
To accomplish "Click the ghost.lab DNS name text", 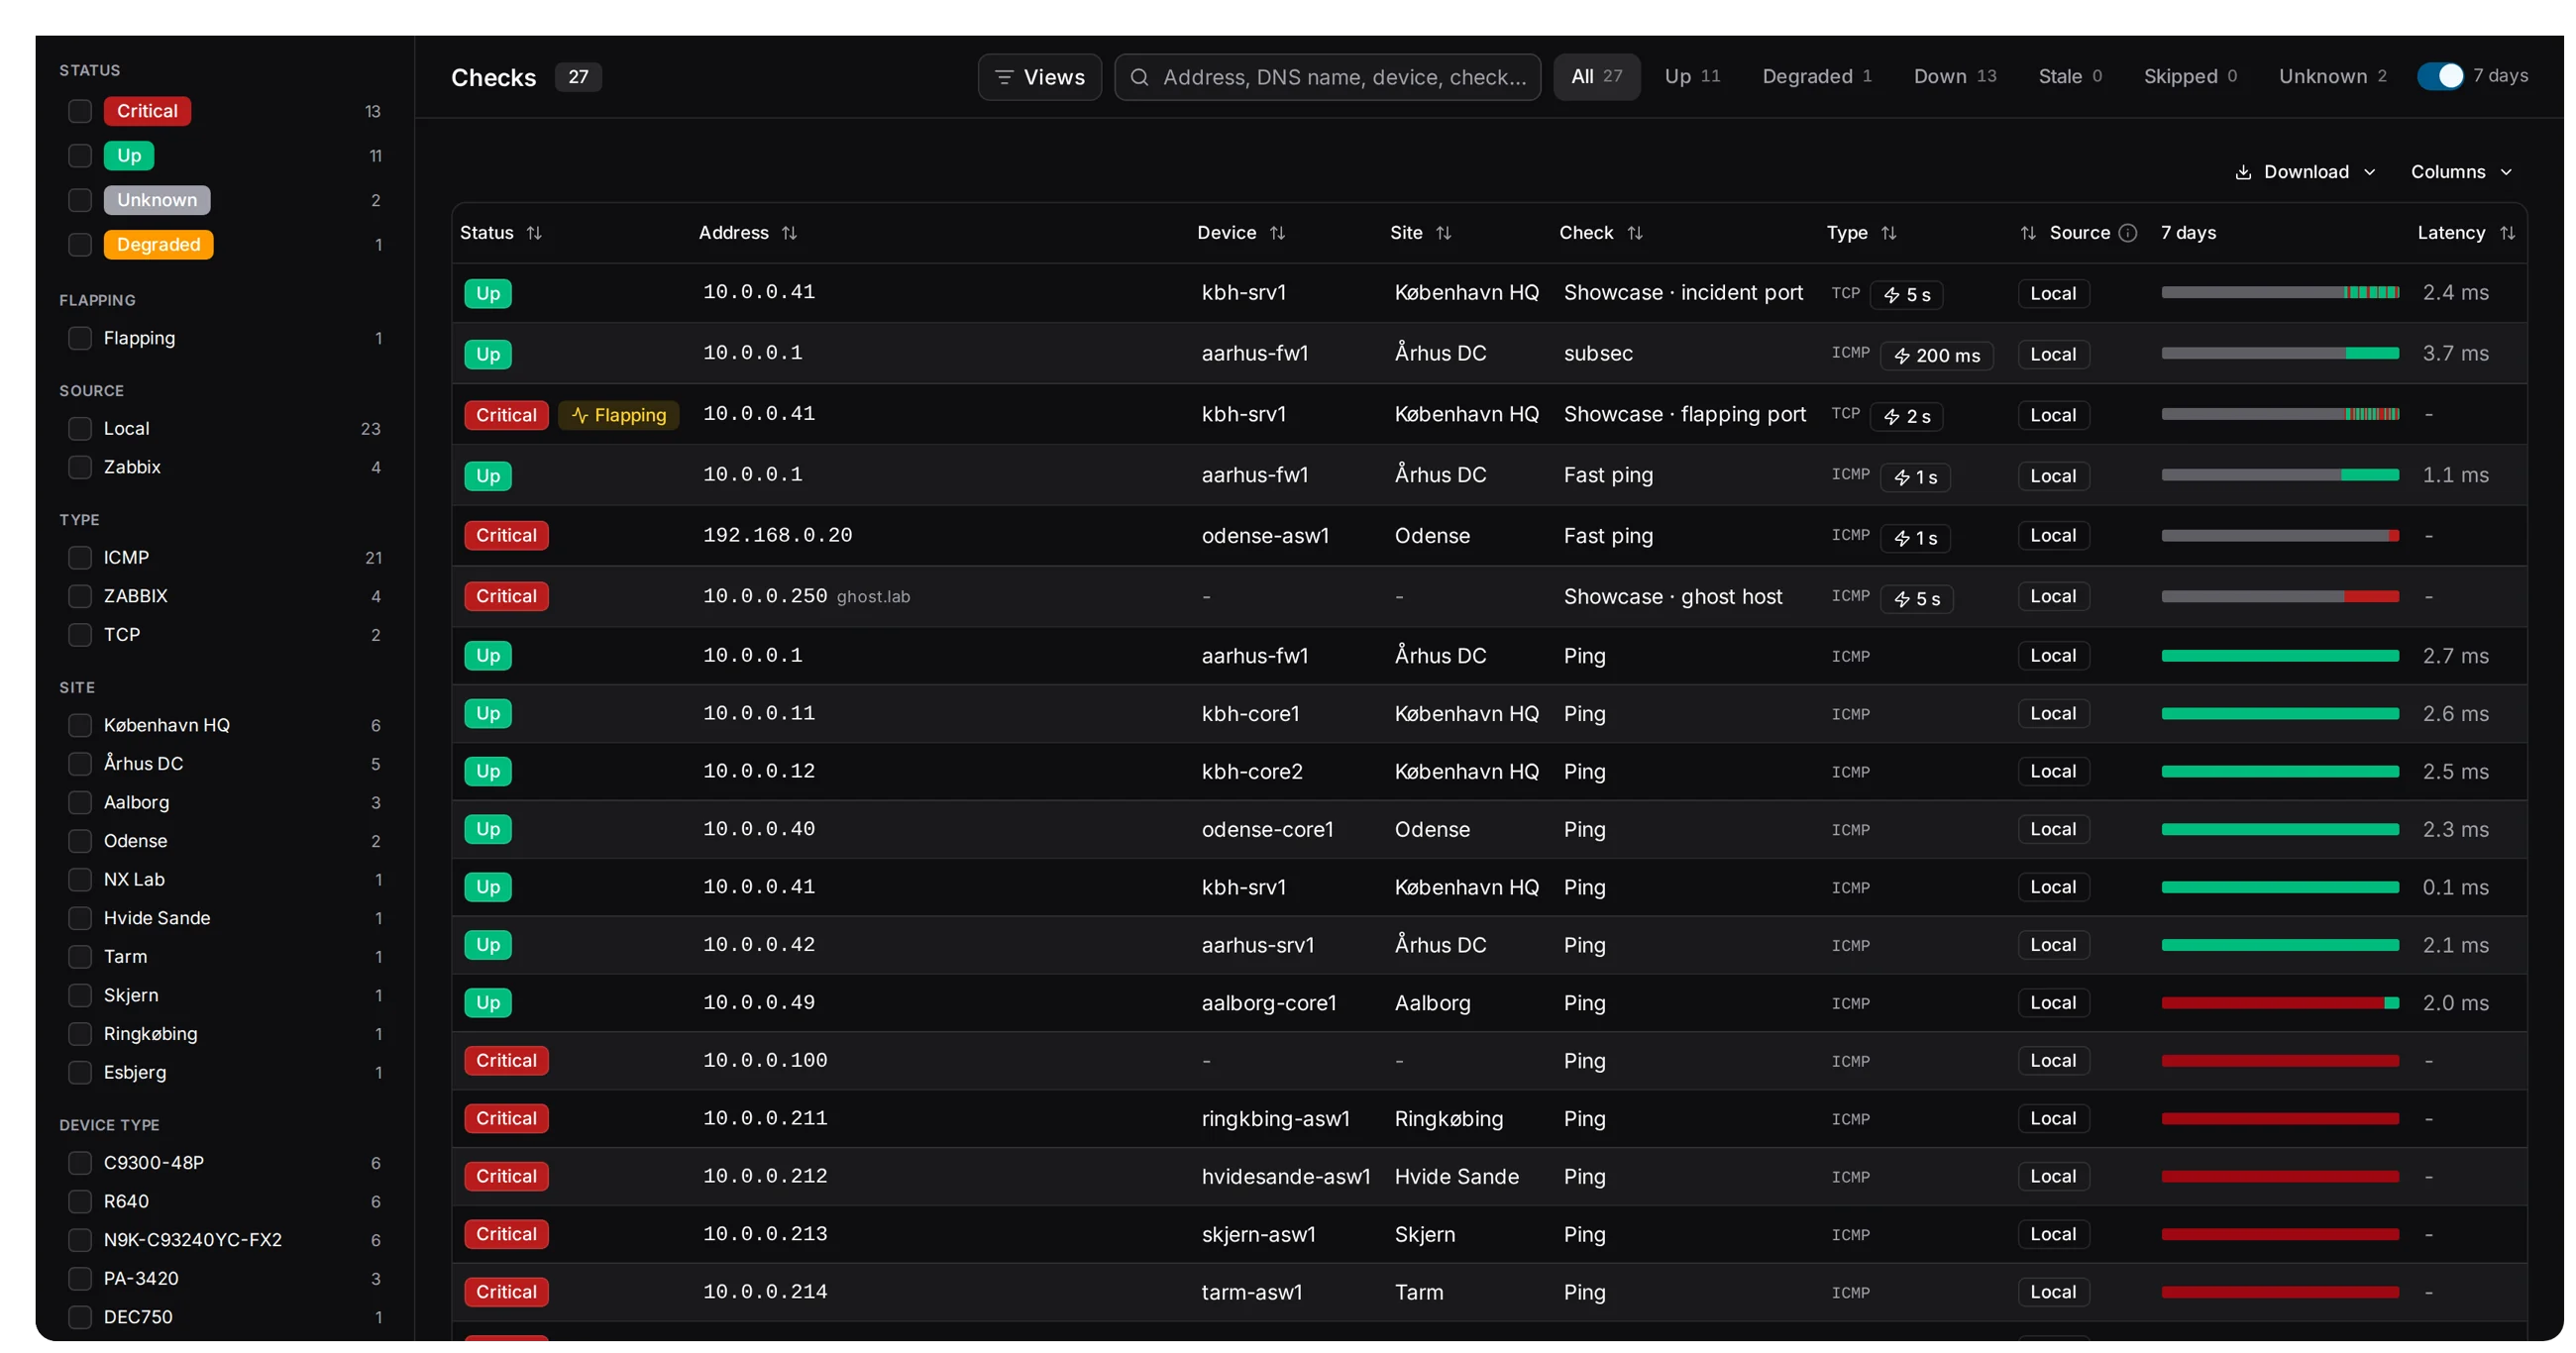I will point(872,597).
